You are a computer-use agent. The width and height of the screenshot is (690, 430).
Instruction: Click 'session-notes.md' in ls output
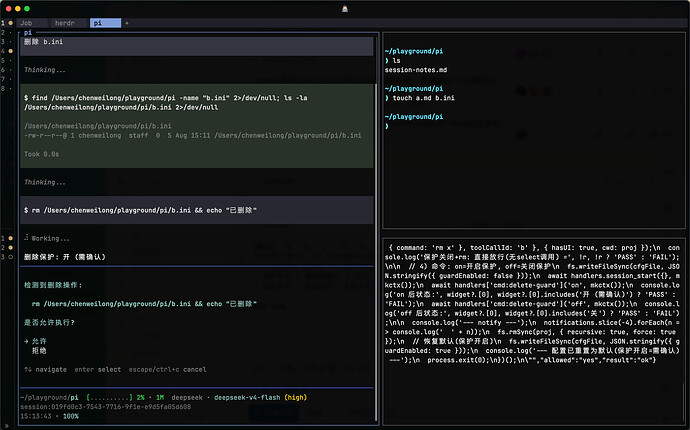(416, 70)
